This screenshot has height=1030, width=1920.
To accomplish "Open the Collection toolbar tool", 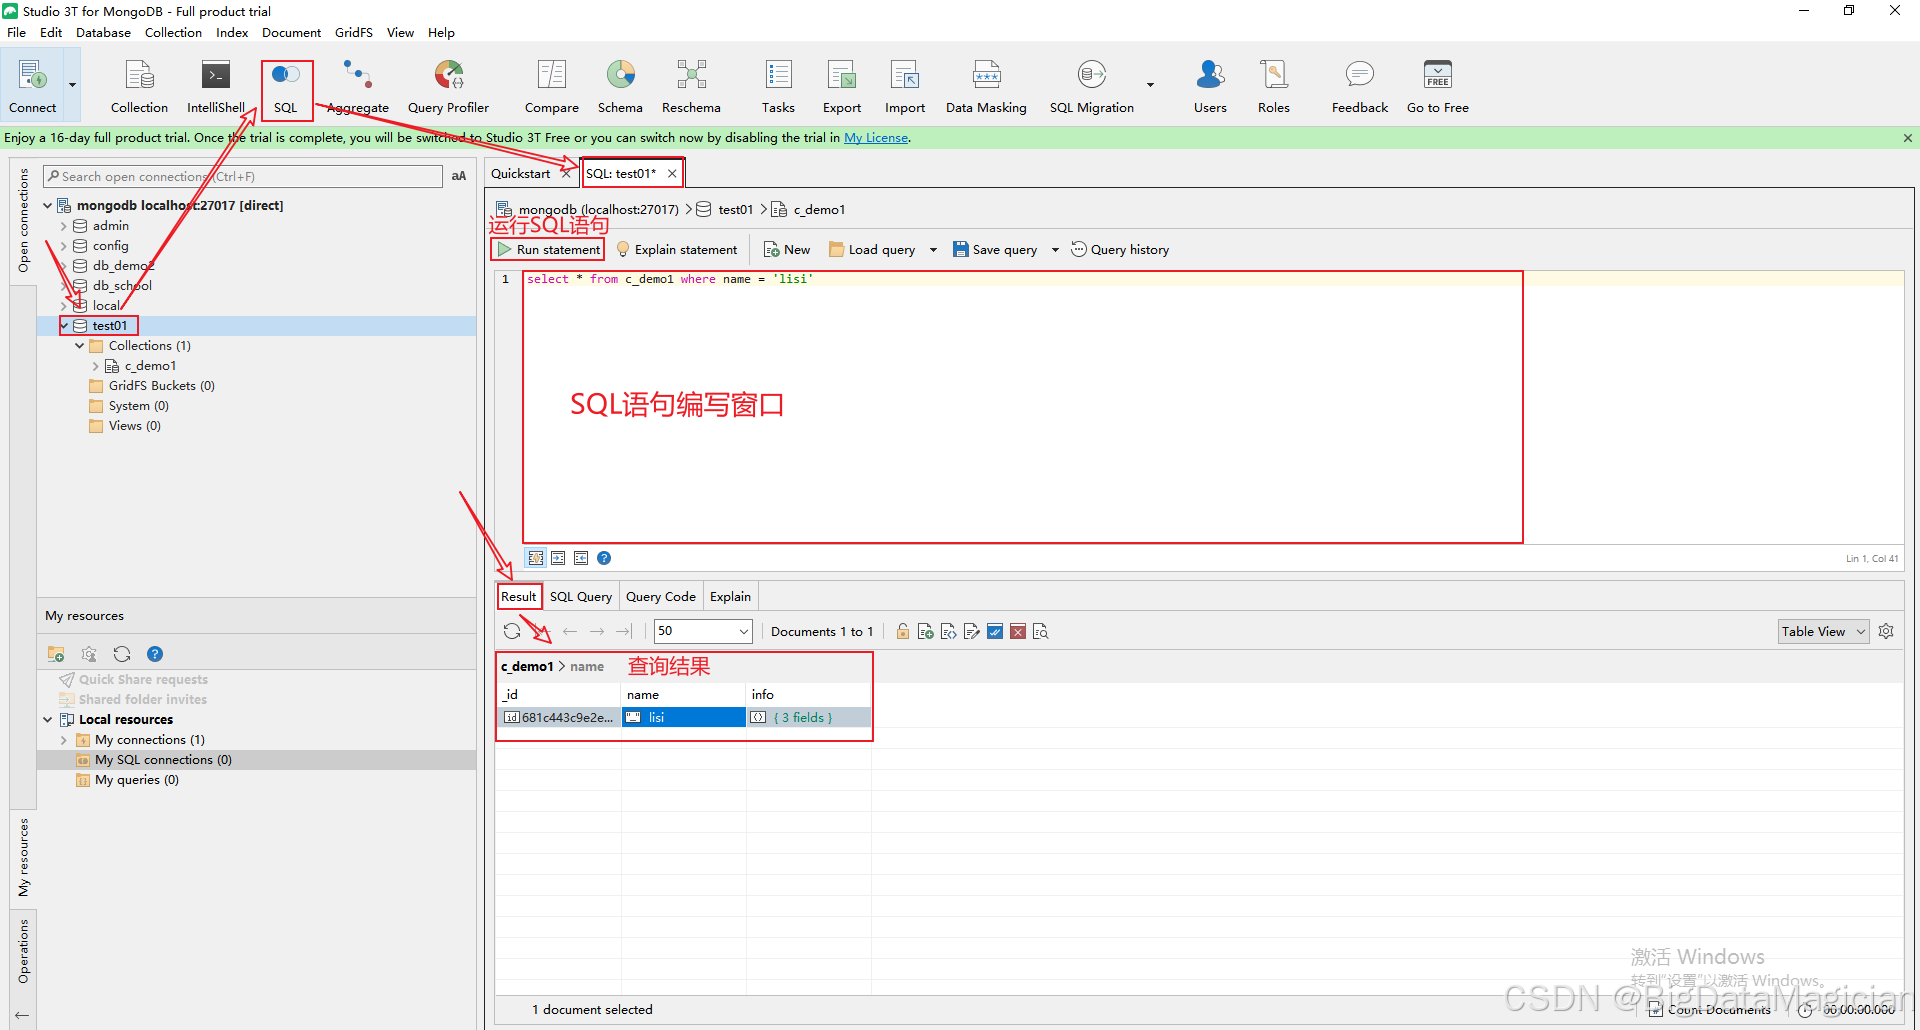I will [139, 87].
